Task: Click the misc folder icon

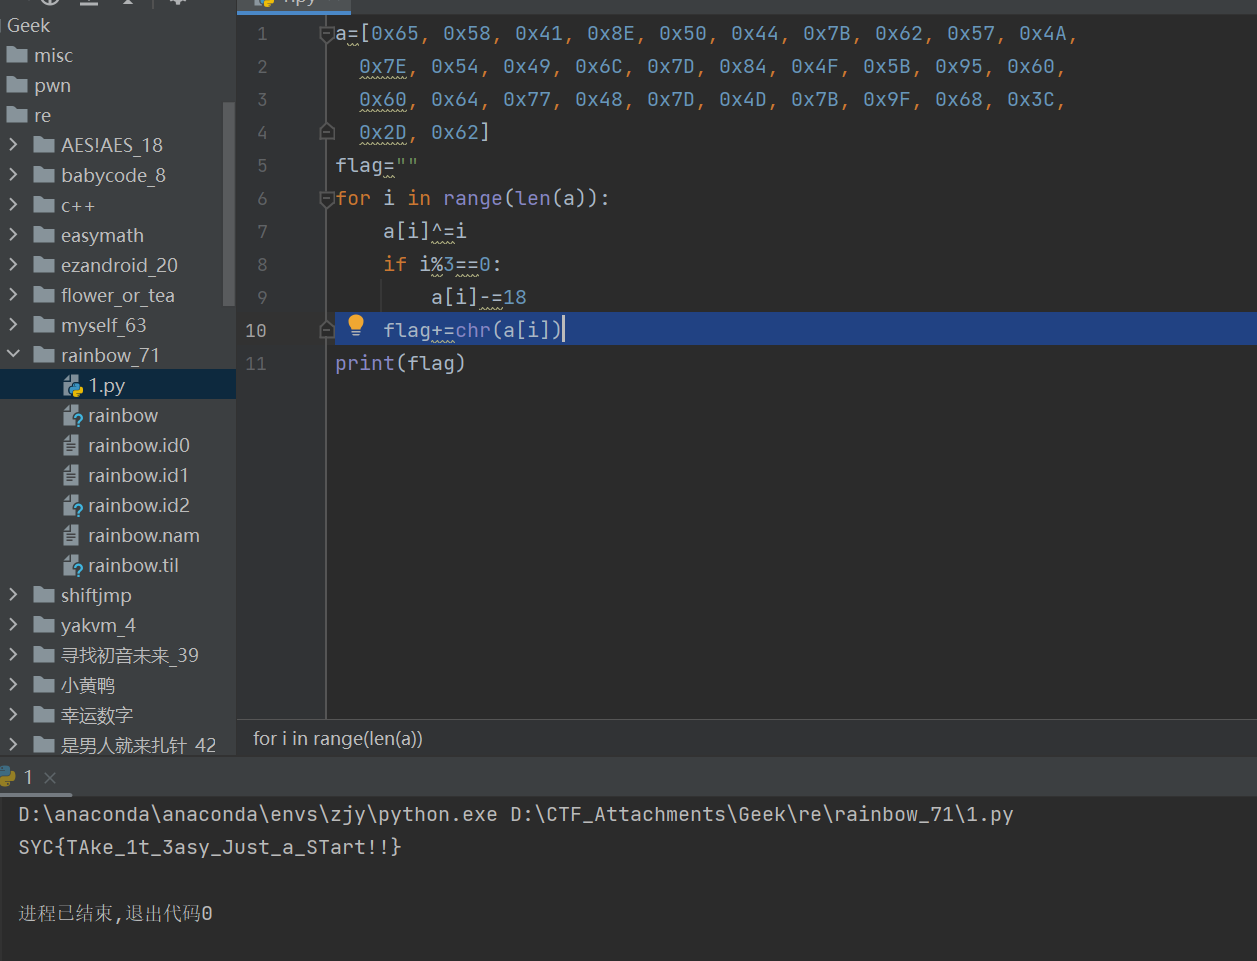Action: (x=17, y=55)
